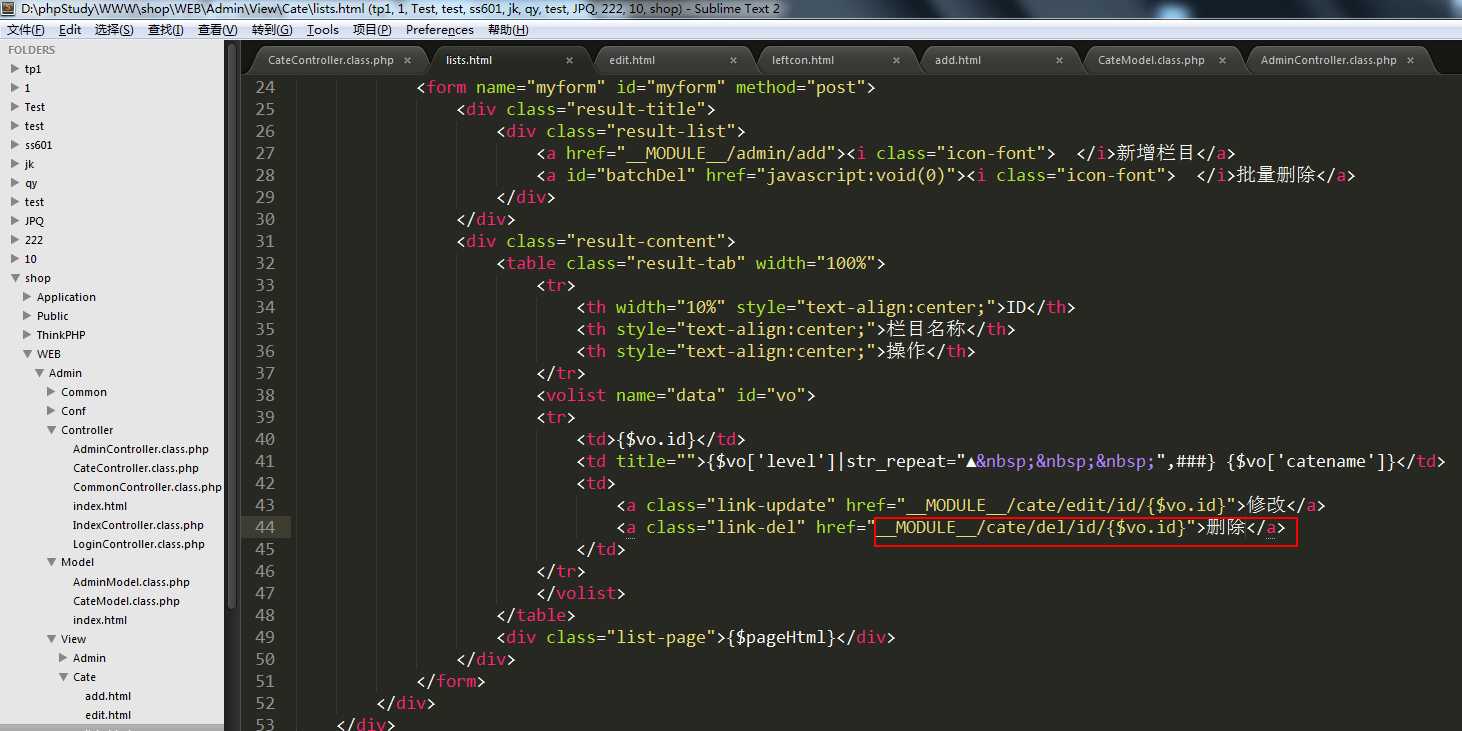Image resolution: width=1462 pixels, height=731 pixels.
Task: Collapse the shop folder arrow
Action: pos(14,278)
